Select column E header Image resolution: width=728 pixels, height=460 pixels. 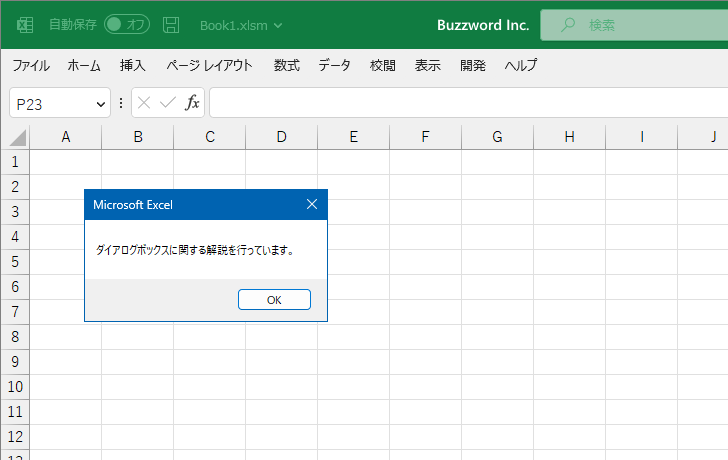pos(354,137)
